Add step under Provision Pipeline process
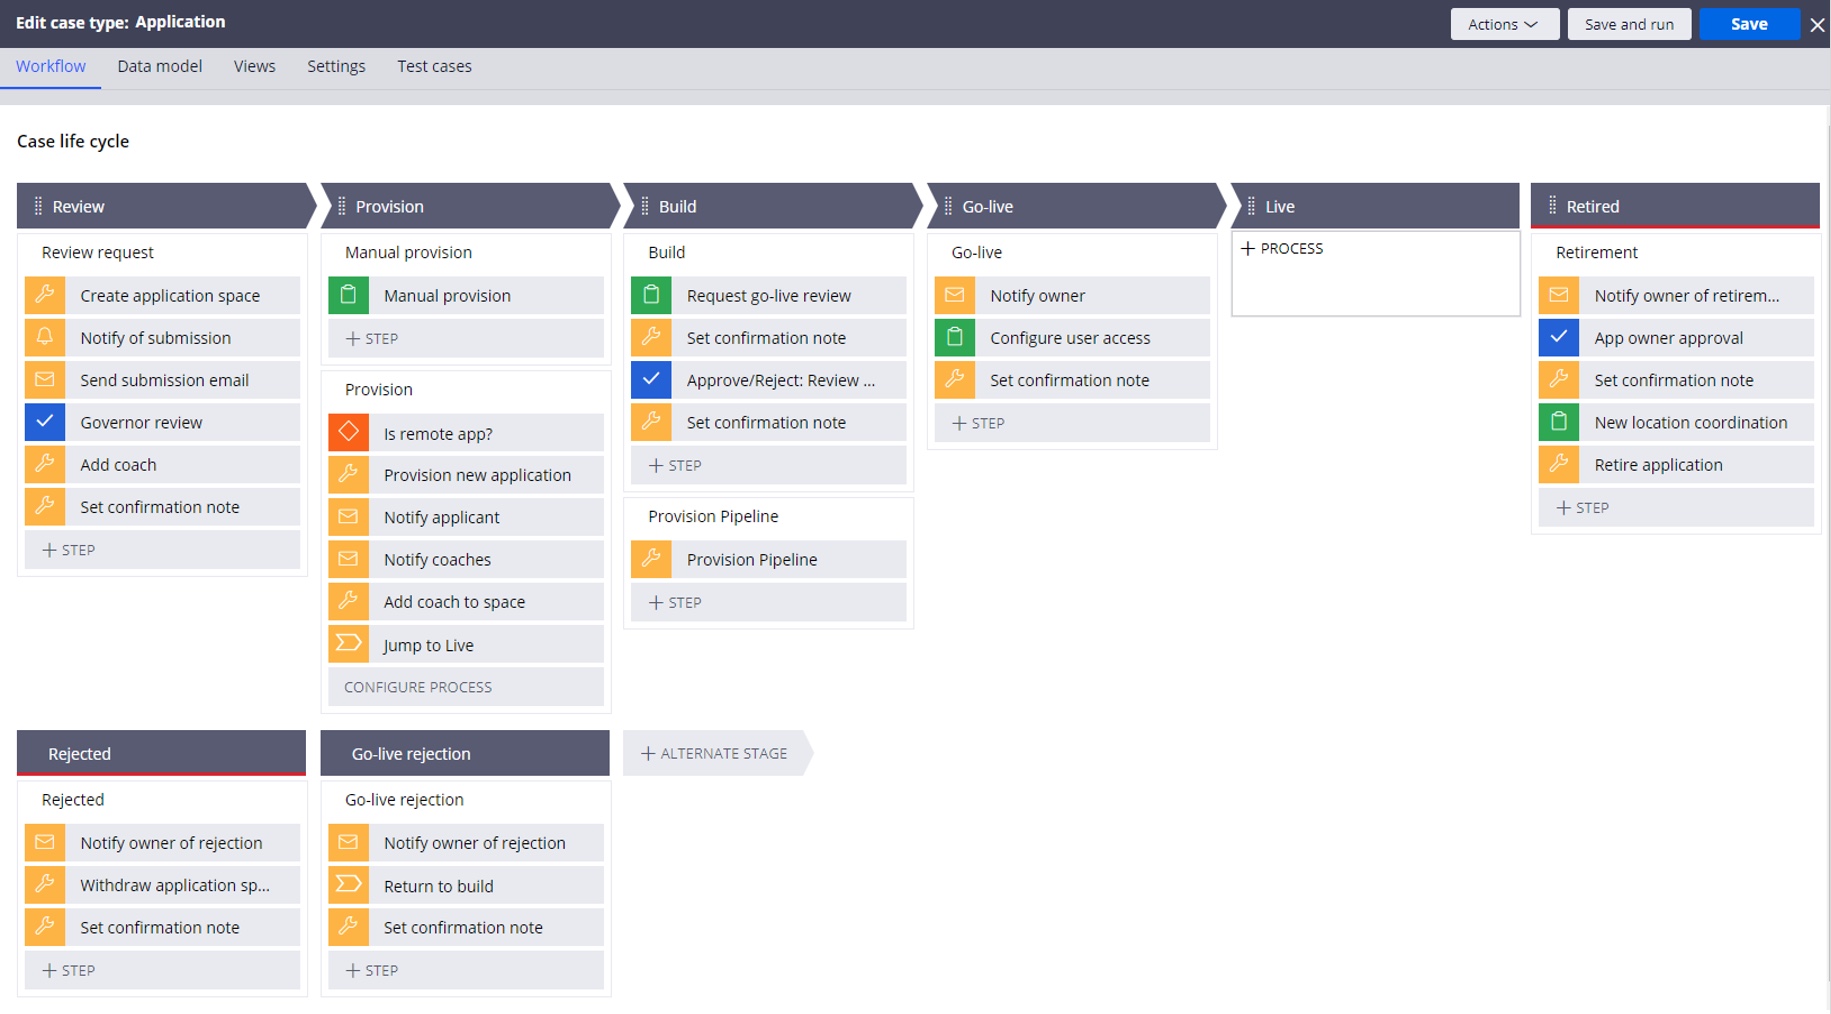1831x1014 pixels. [x=769, y=602]
